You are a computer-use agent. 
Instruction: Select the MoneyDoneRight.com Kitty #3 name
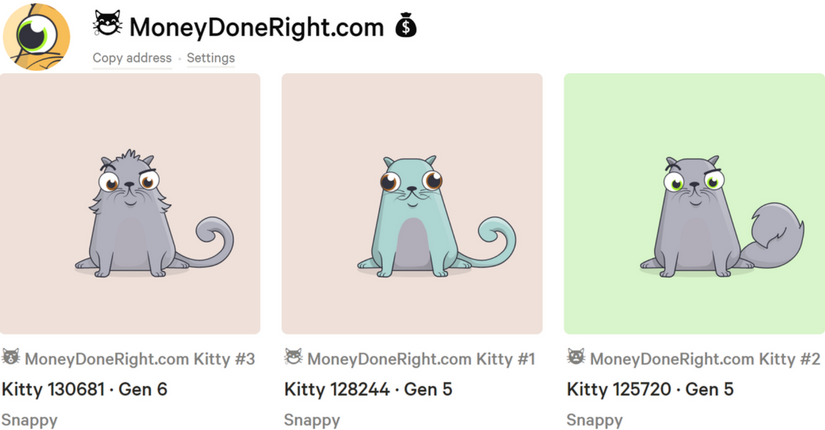click(140, 359)
